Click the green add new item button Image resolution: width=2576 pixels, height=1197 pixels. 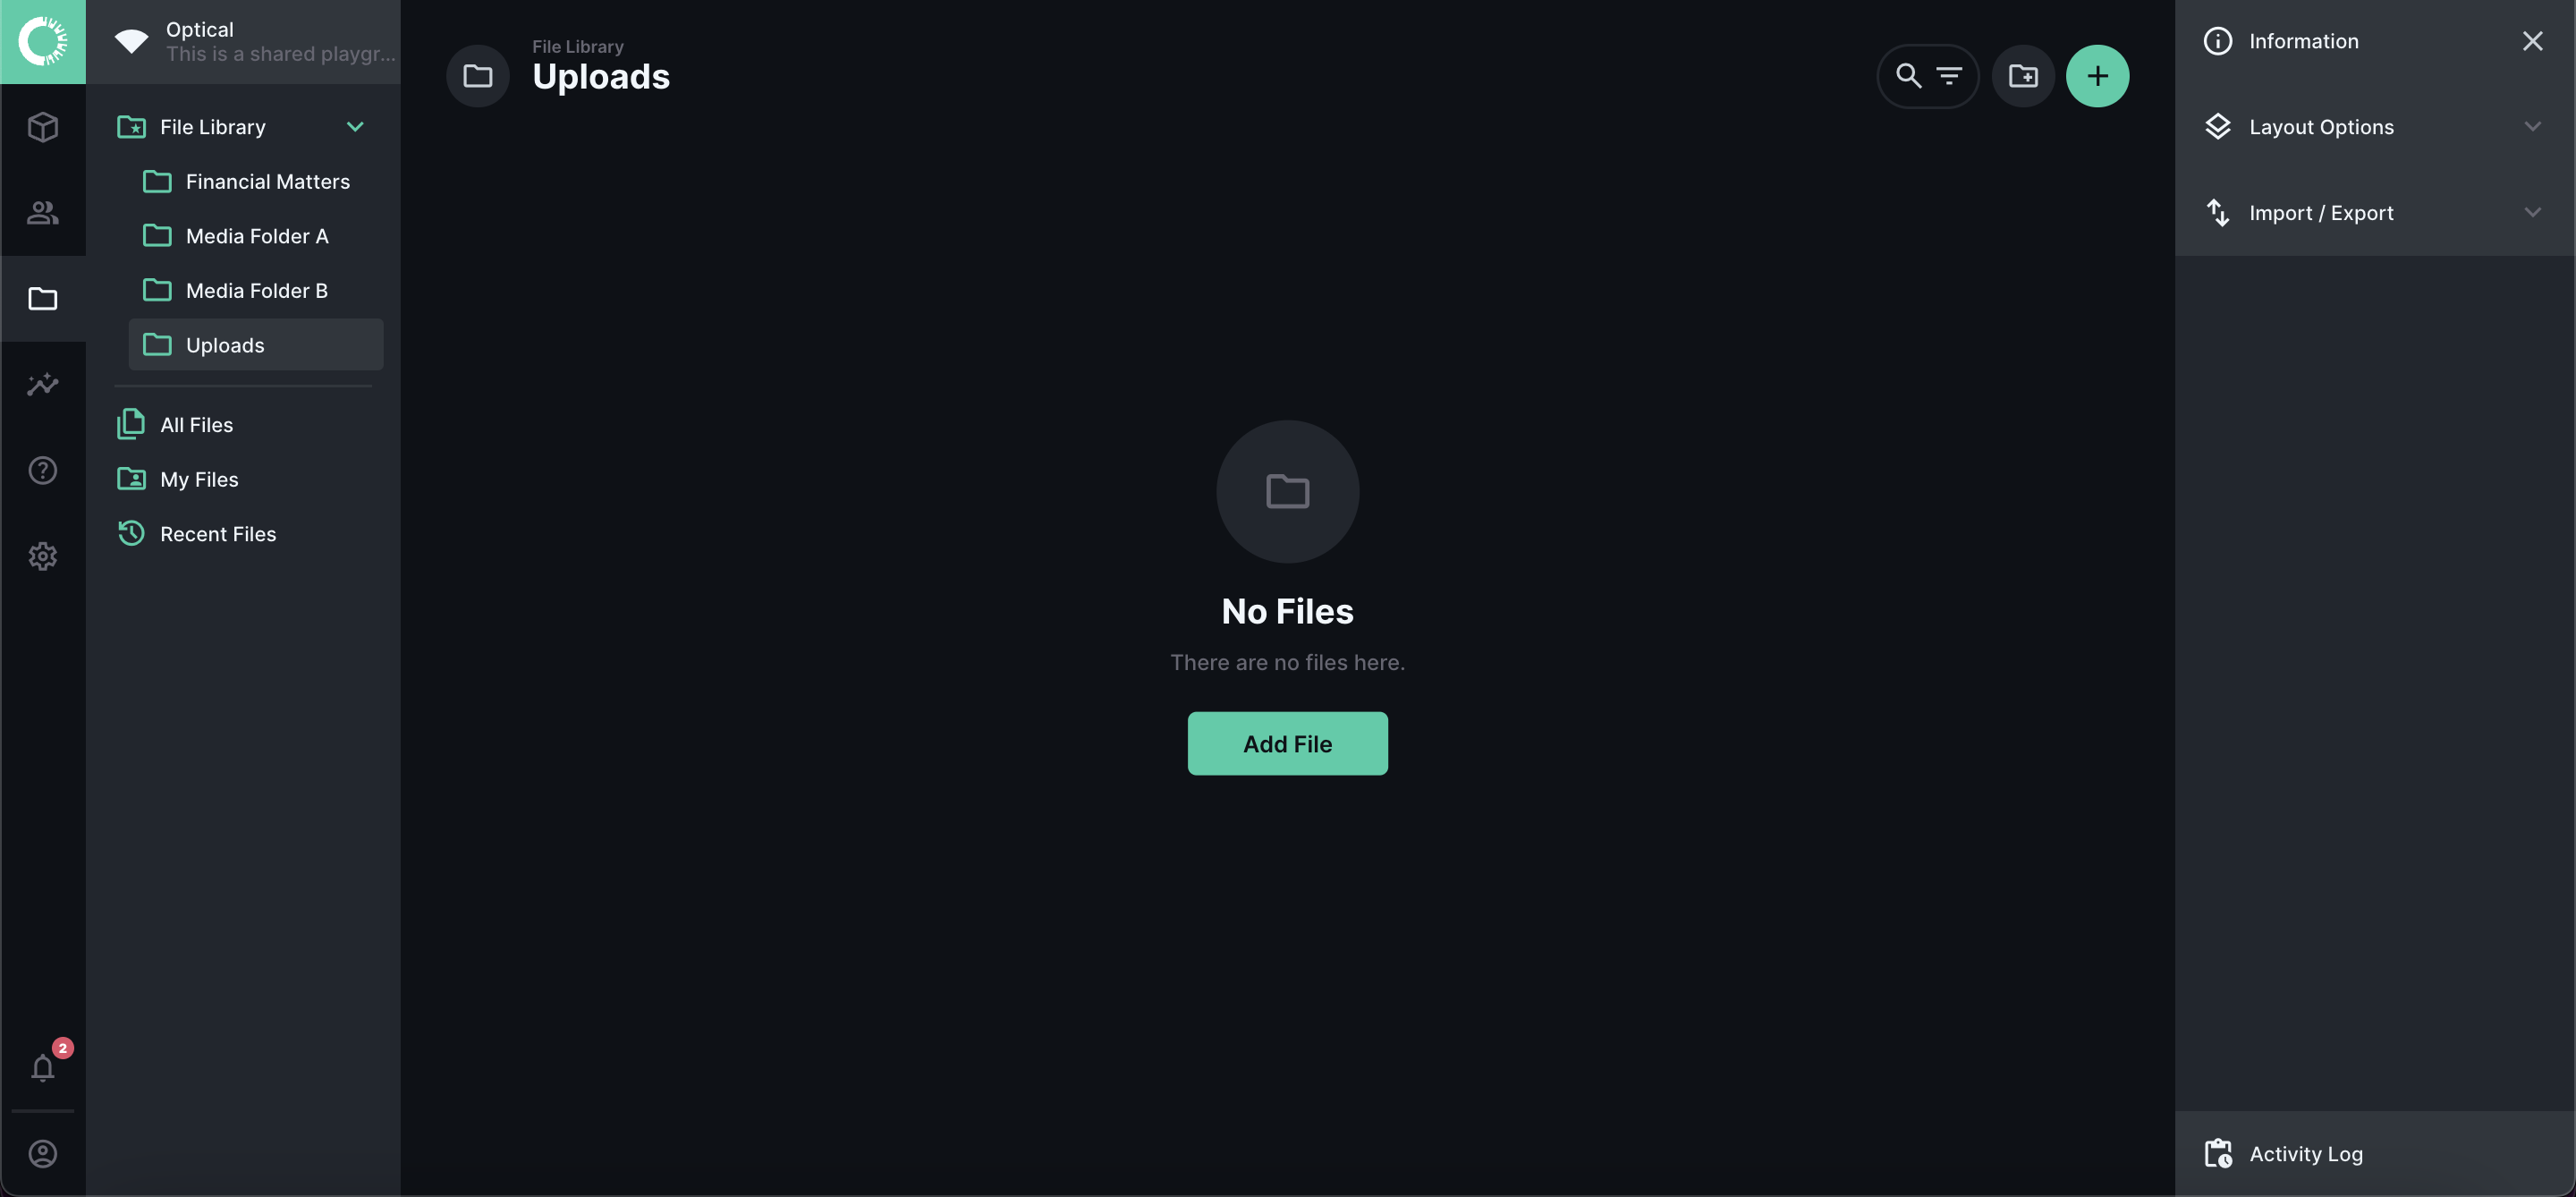[2098, 76]
